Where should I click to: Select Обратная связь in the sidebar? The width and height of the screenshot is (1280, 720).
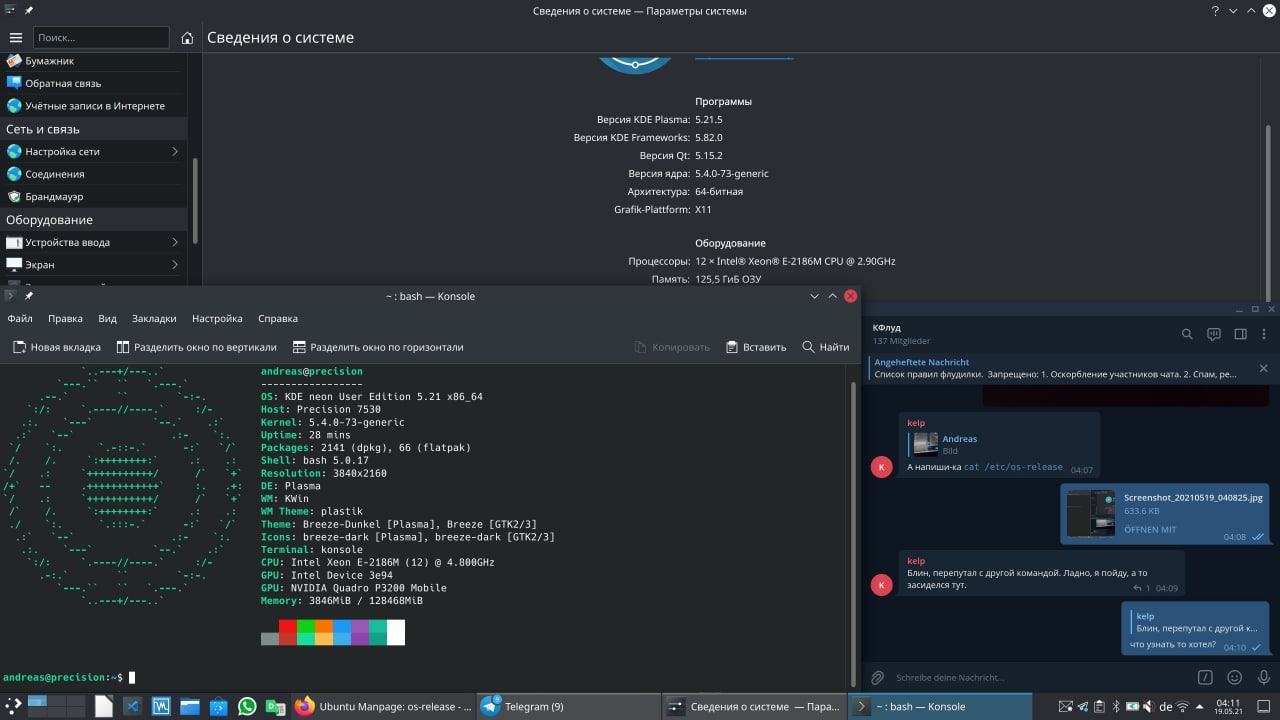(x=94, y=83)
